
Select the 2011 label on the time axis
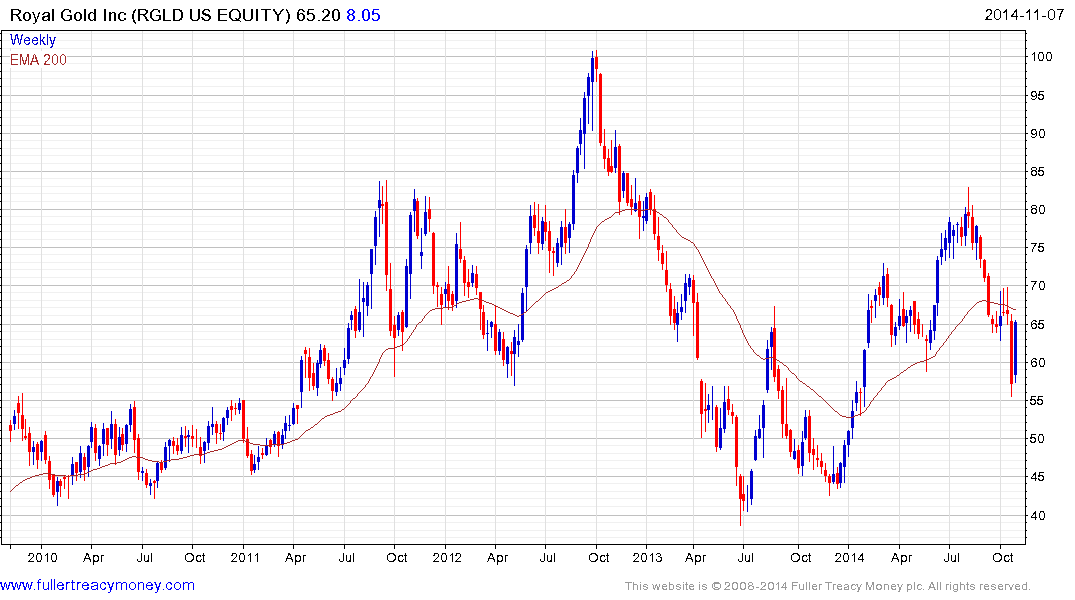(244, 557)
